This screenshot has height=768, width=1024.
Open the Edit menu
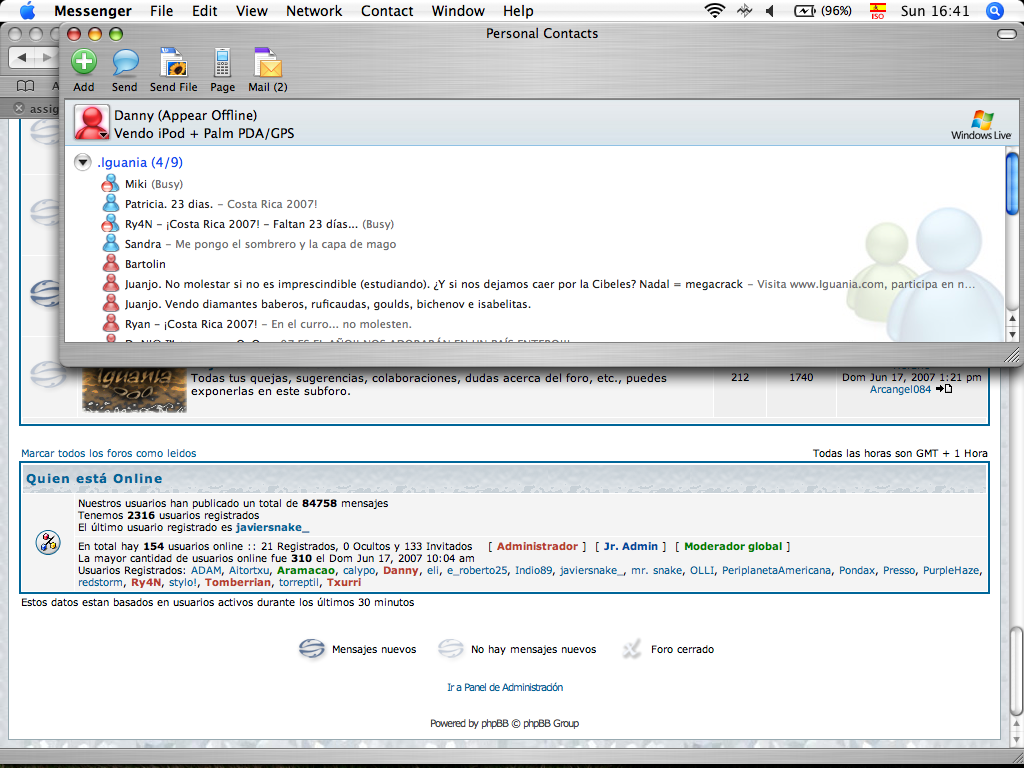tap(204, 11)
